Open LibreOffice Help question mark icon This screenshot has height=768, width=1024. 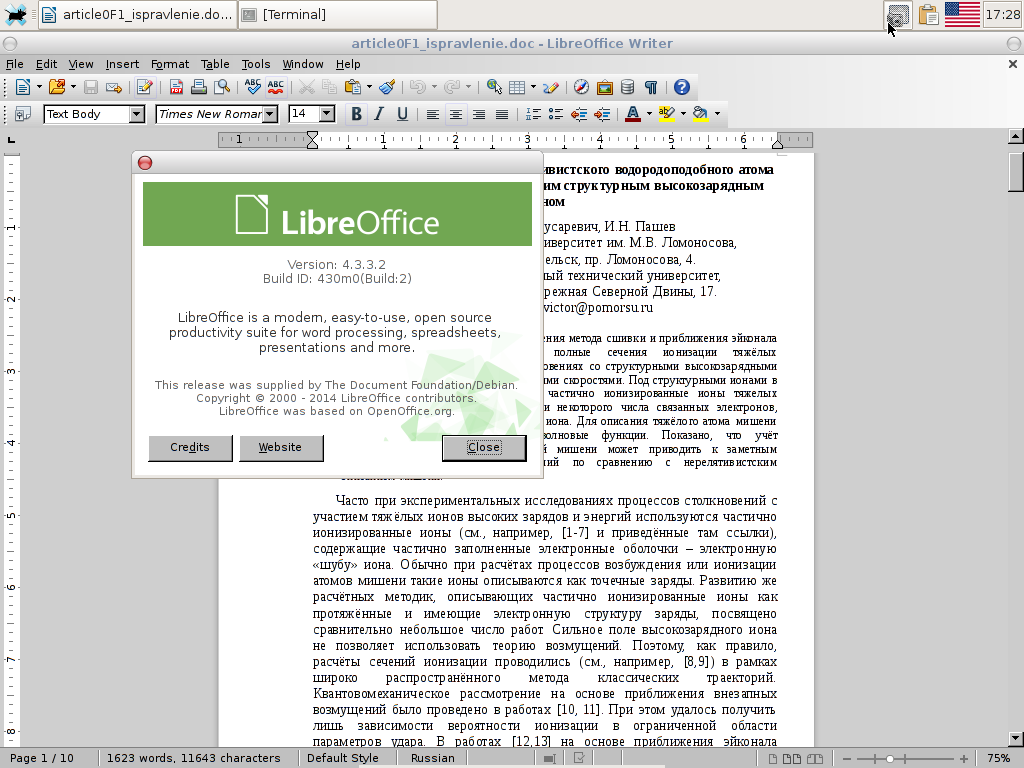682,87
